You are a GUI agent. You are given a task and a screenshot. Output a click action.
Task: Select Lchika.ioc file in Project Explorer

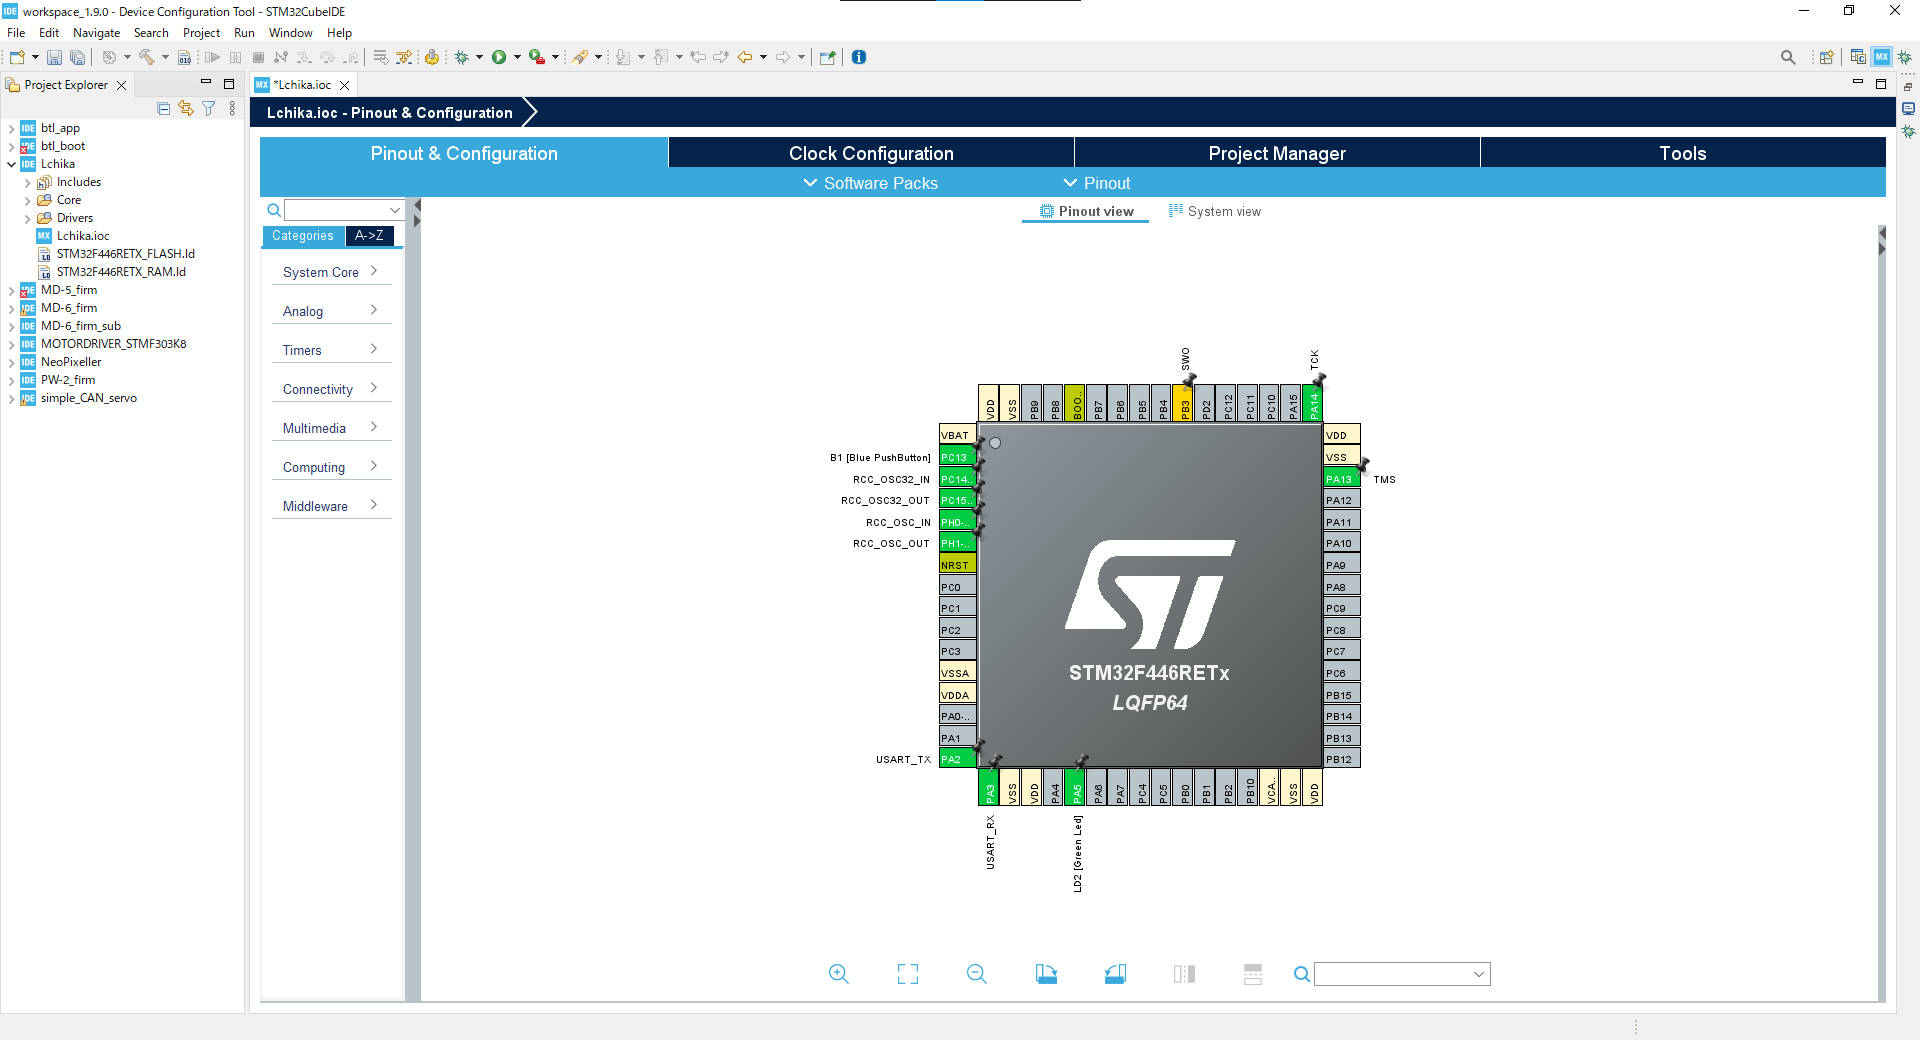tap(83, 236)
